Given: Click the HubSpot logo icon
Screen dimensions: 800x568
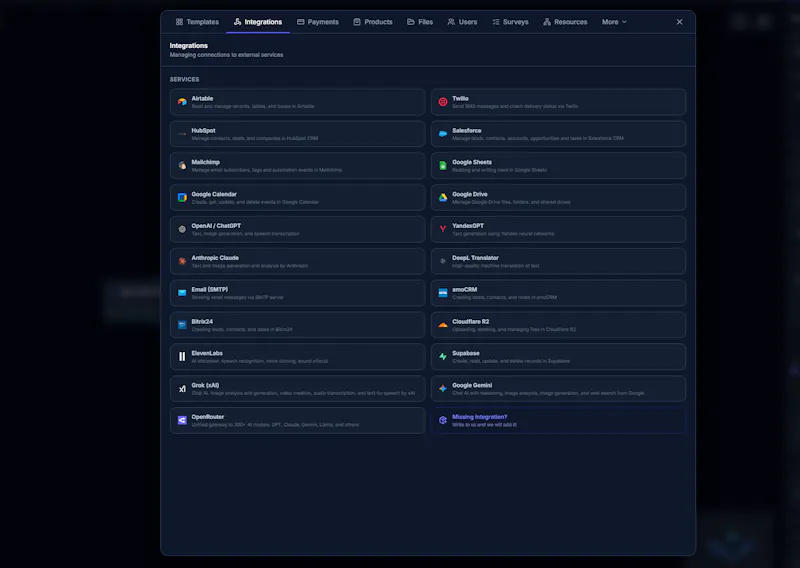Looking at the screenshot, I should tap(182, 134).
